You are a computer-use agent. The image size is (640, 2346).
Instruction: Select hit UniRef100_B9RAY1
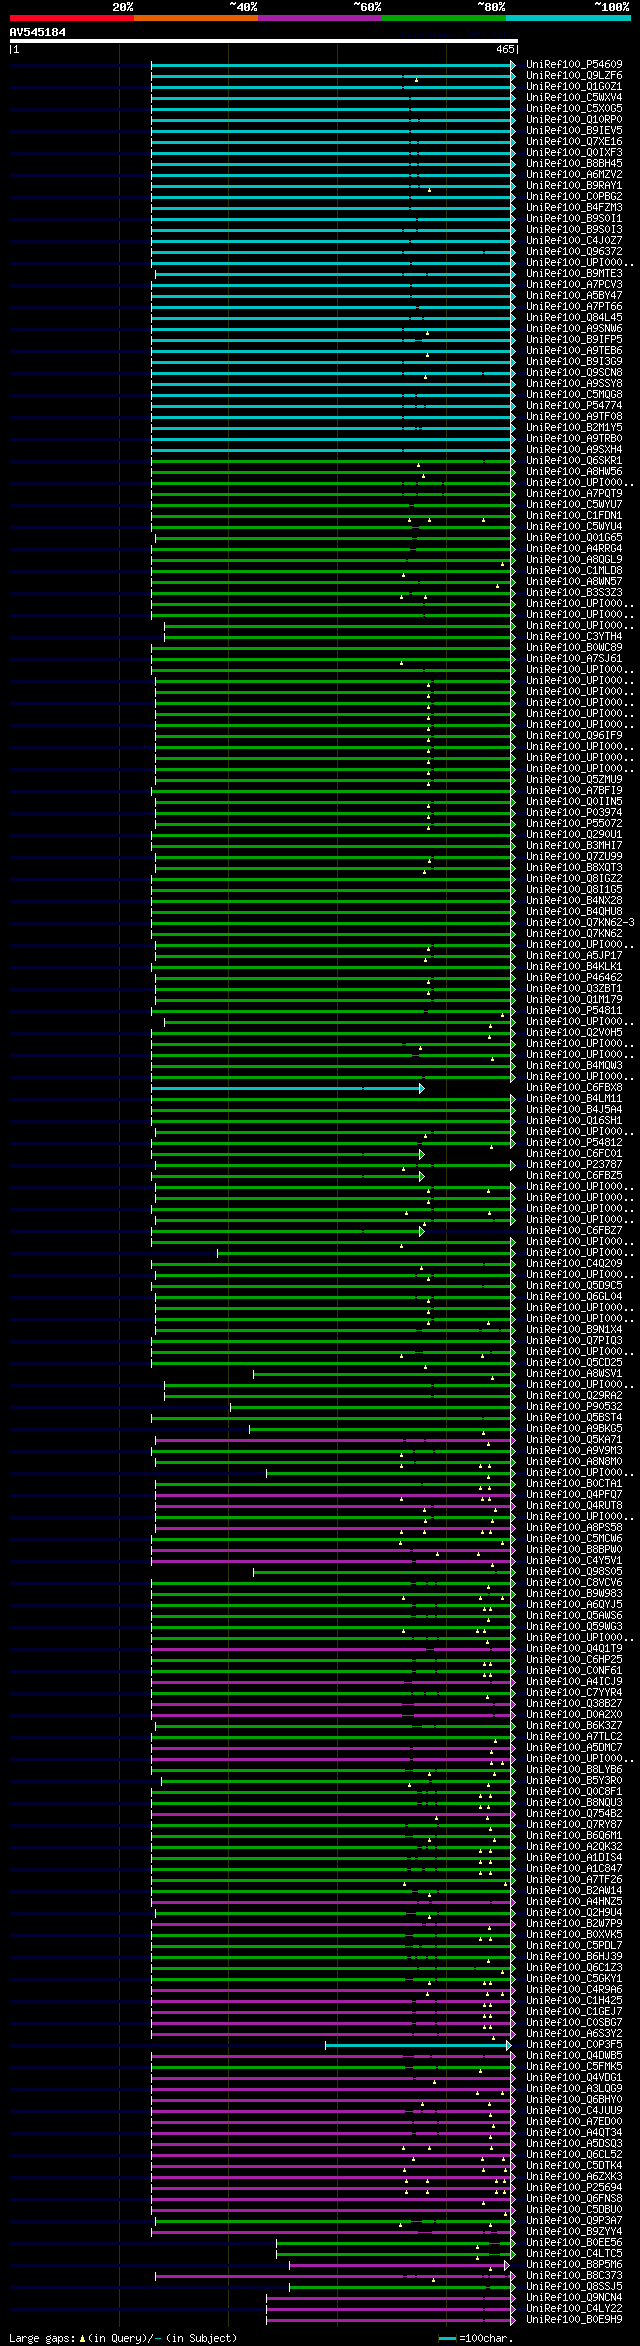pyautogui.click(x=574, y=186)
